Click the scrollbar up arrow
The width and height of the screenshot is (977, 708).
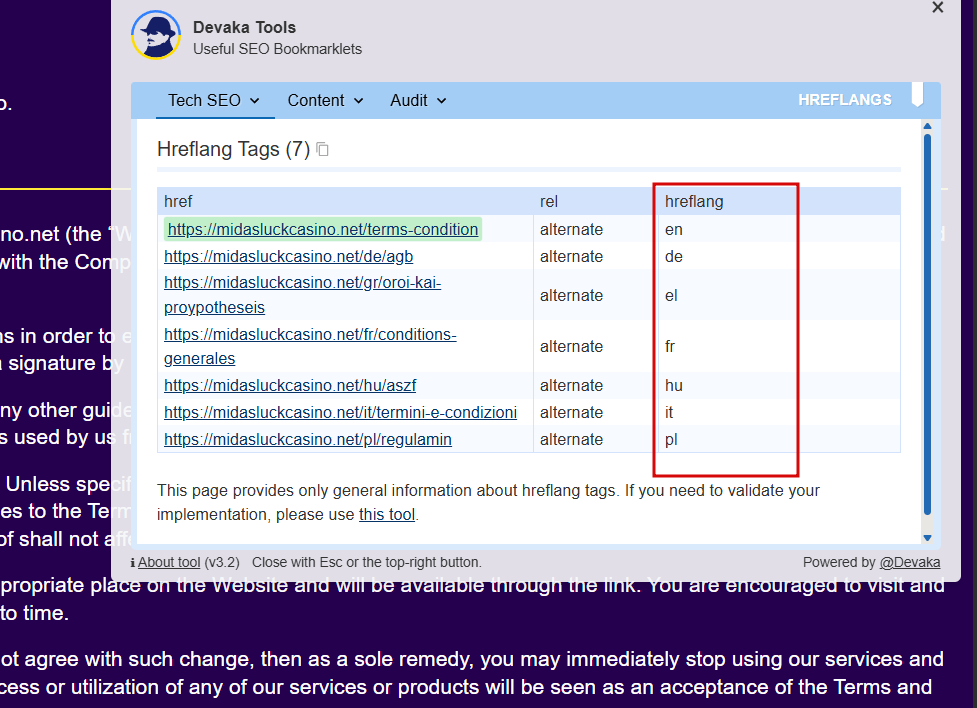pyautogui.click(x=927, y=127)
